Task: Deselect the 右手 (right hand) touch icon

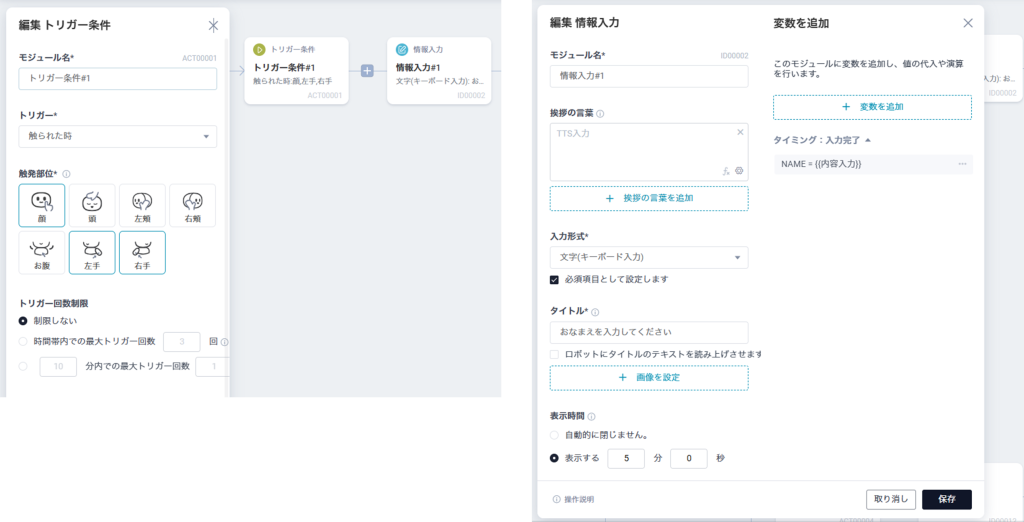Action: [x=142, y=253]
